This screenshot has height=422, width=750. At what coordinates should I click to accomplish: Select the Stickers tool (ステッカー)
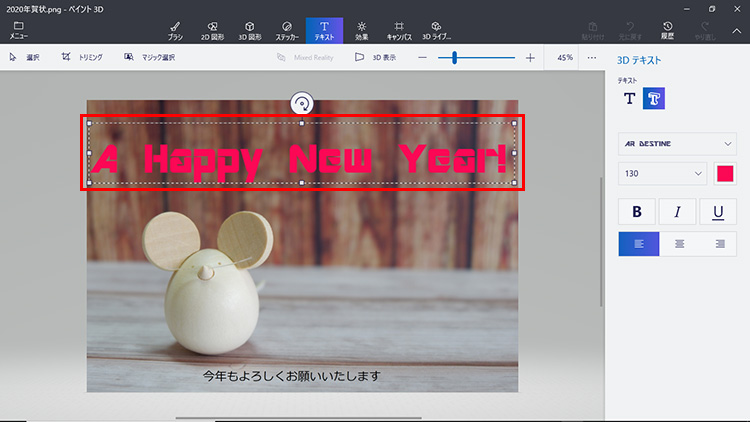(x=287, y=29)
